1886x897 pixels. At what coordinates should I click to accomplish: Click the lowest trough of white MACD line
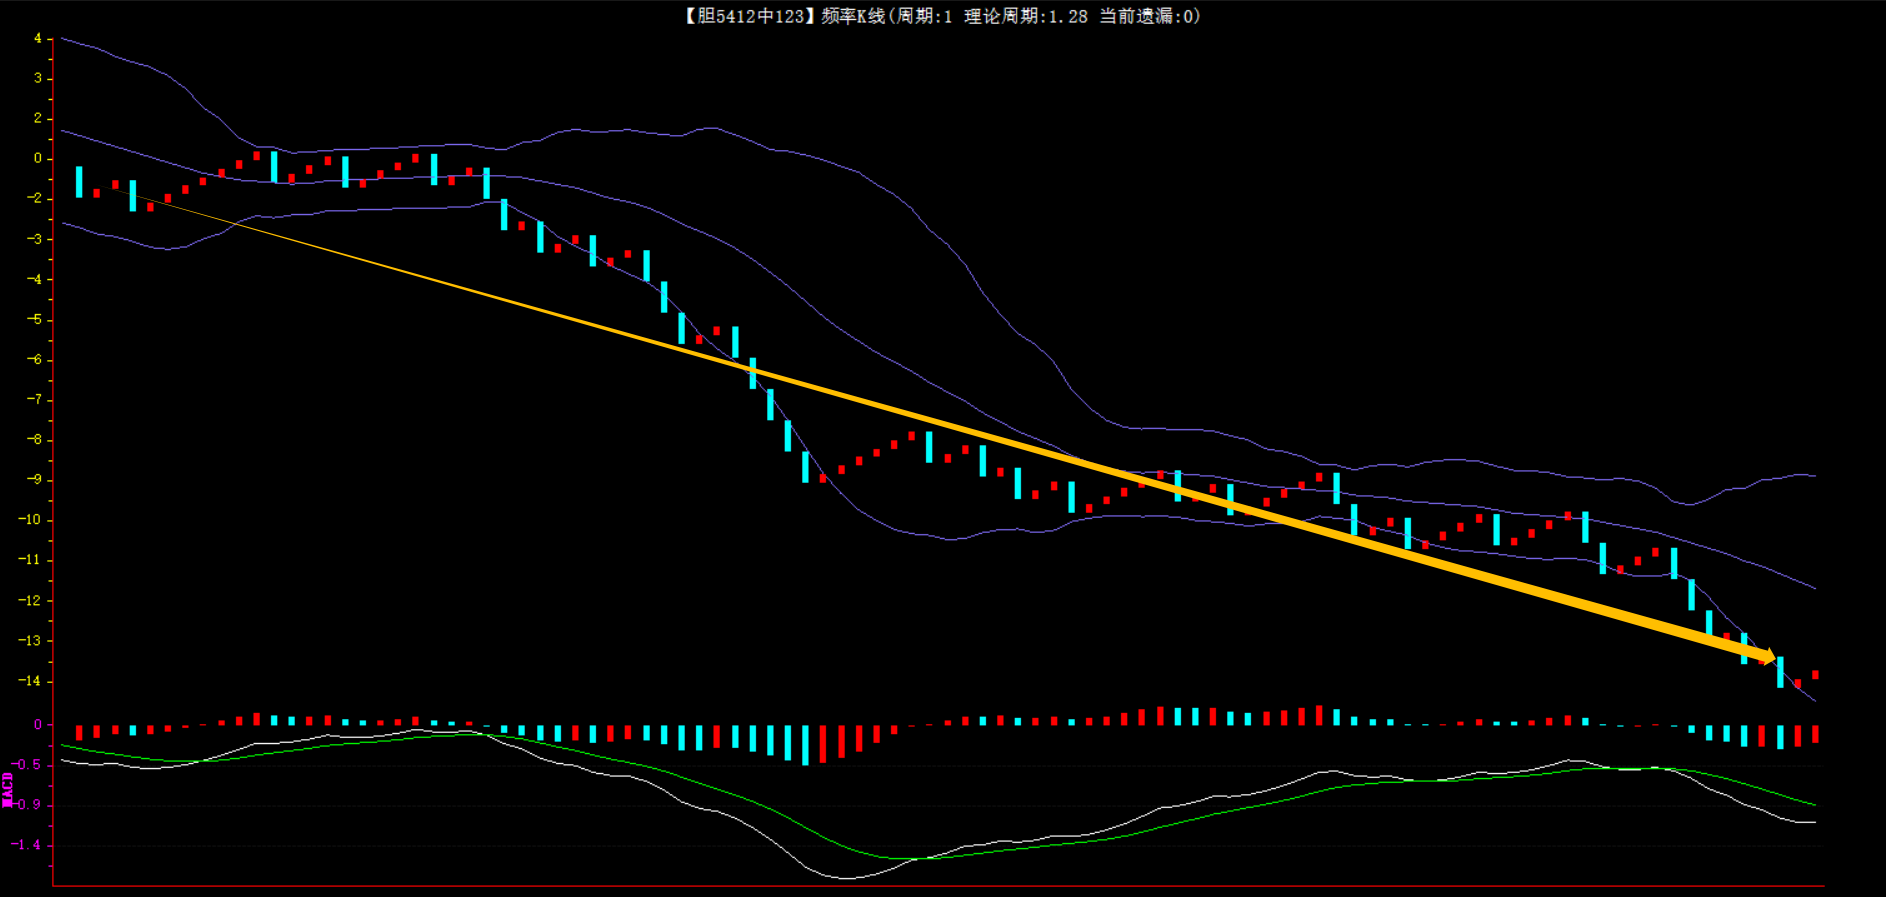click(848, 878)
